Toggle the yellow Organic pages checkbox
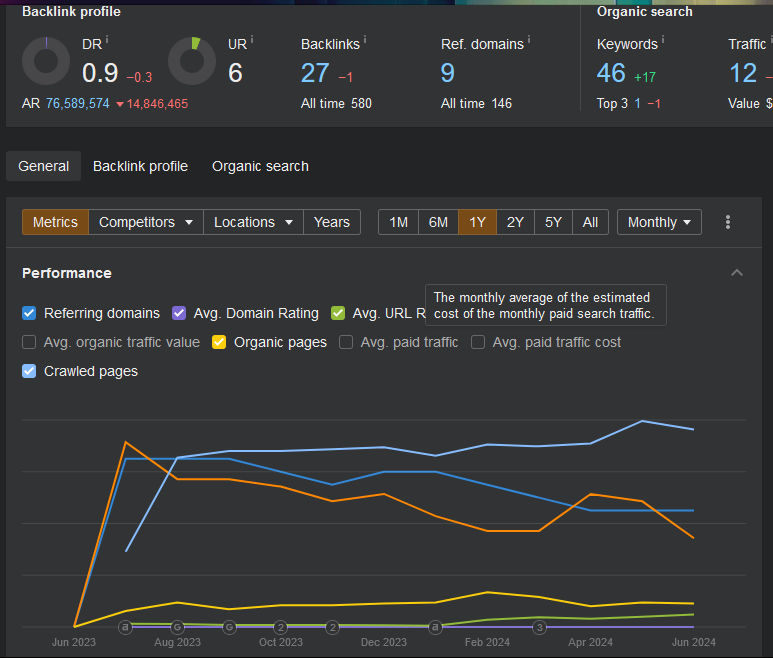This screenshot has height=658, width=773. click(219, 342)
